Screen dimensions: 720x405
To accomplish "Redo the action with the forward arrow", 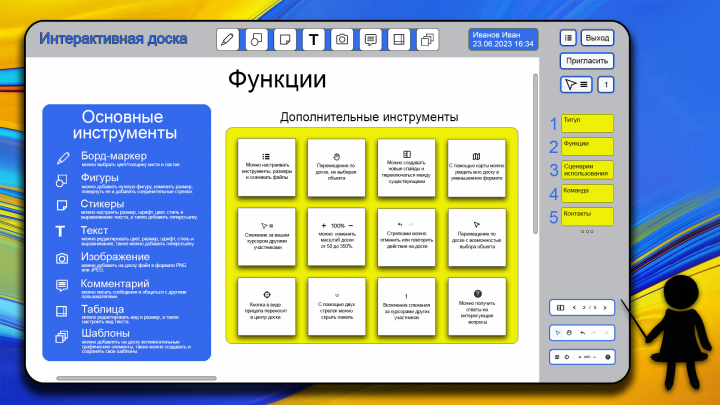I will click(x=594, y=333).
